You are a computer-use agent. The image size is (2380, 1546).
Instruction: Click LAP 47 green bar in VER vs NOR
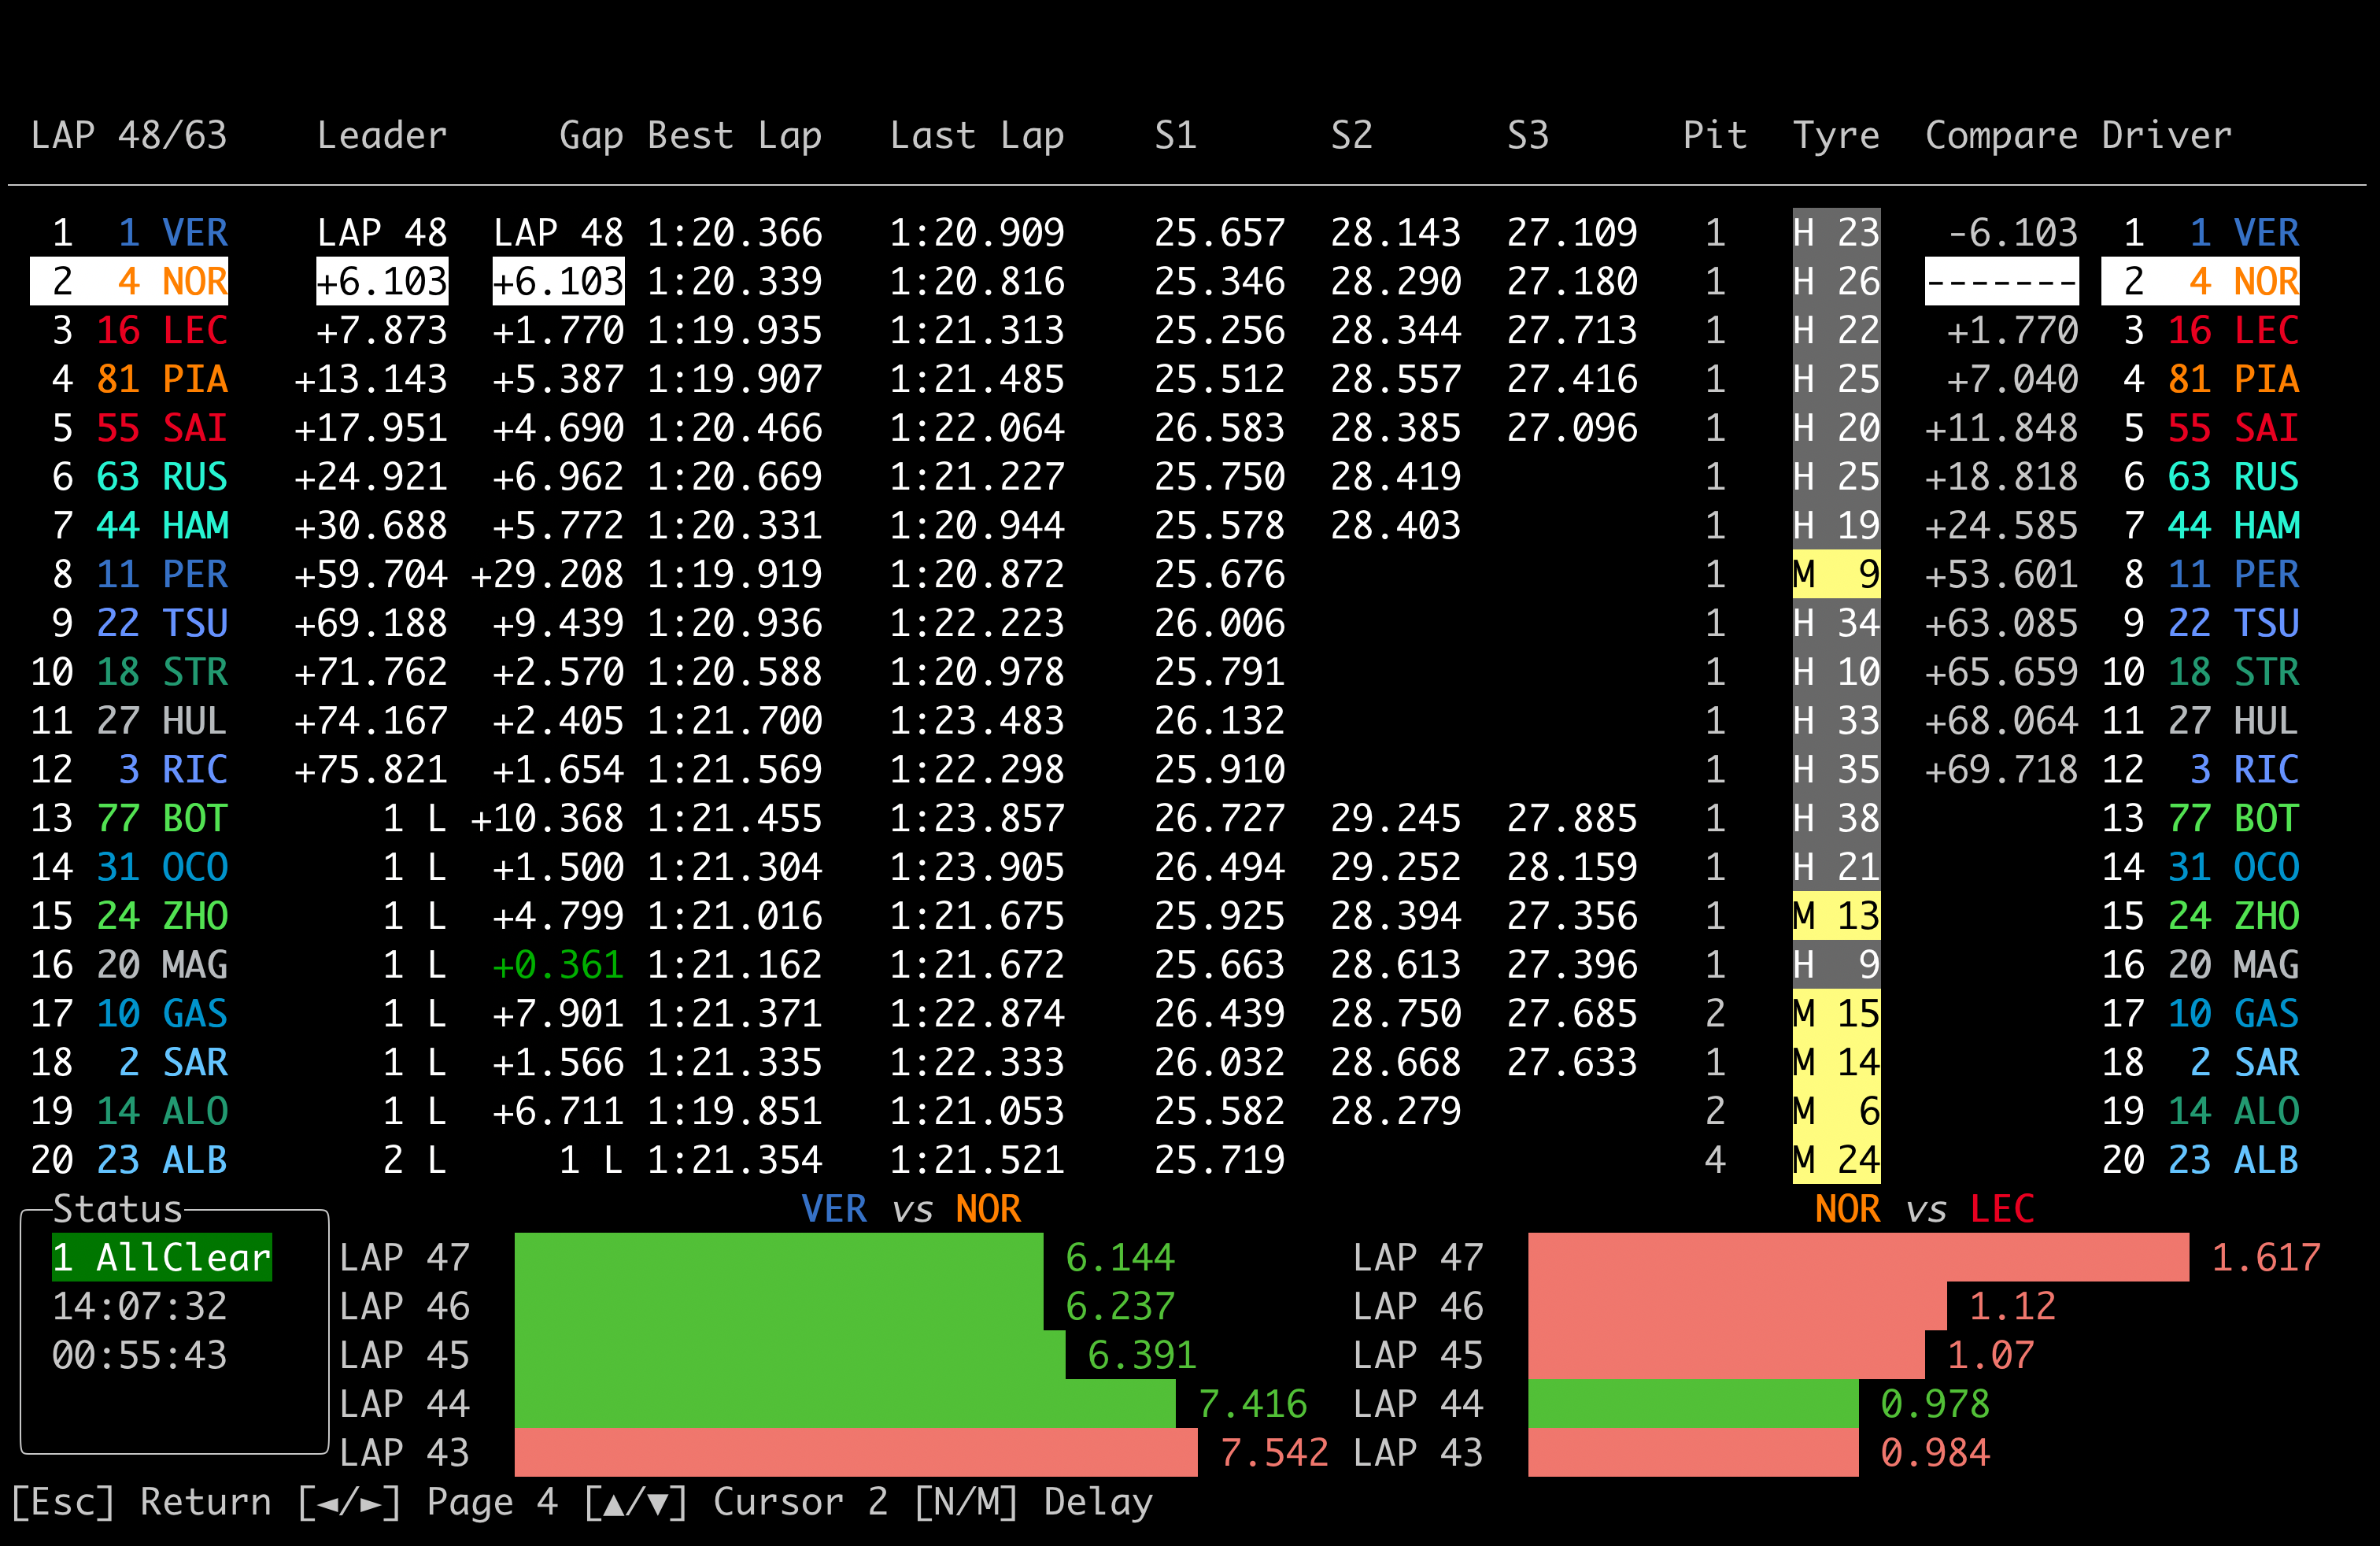coord(778,1258)
